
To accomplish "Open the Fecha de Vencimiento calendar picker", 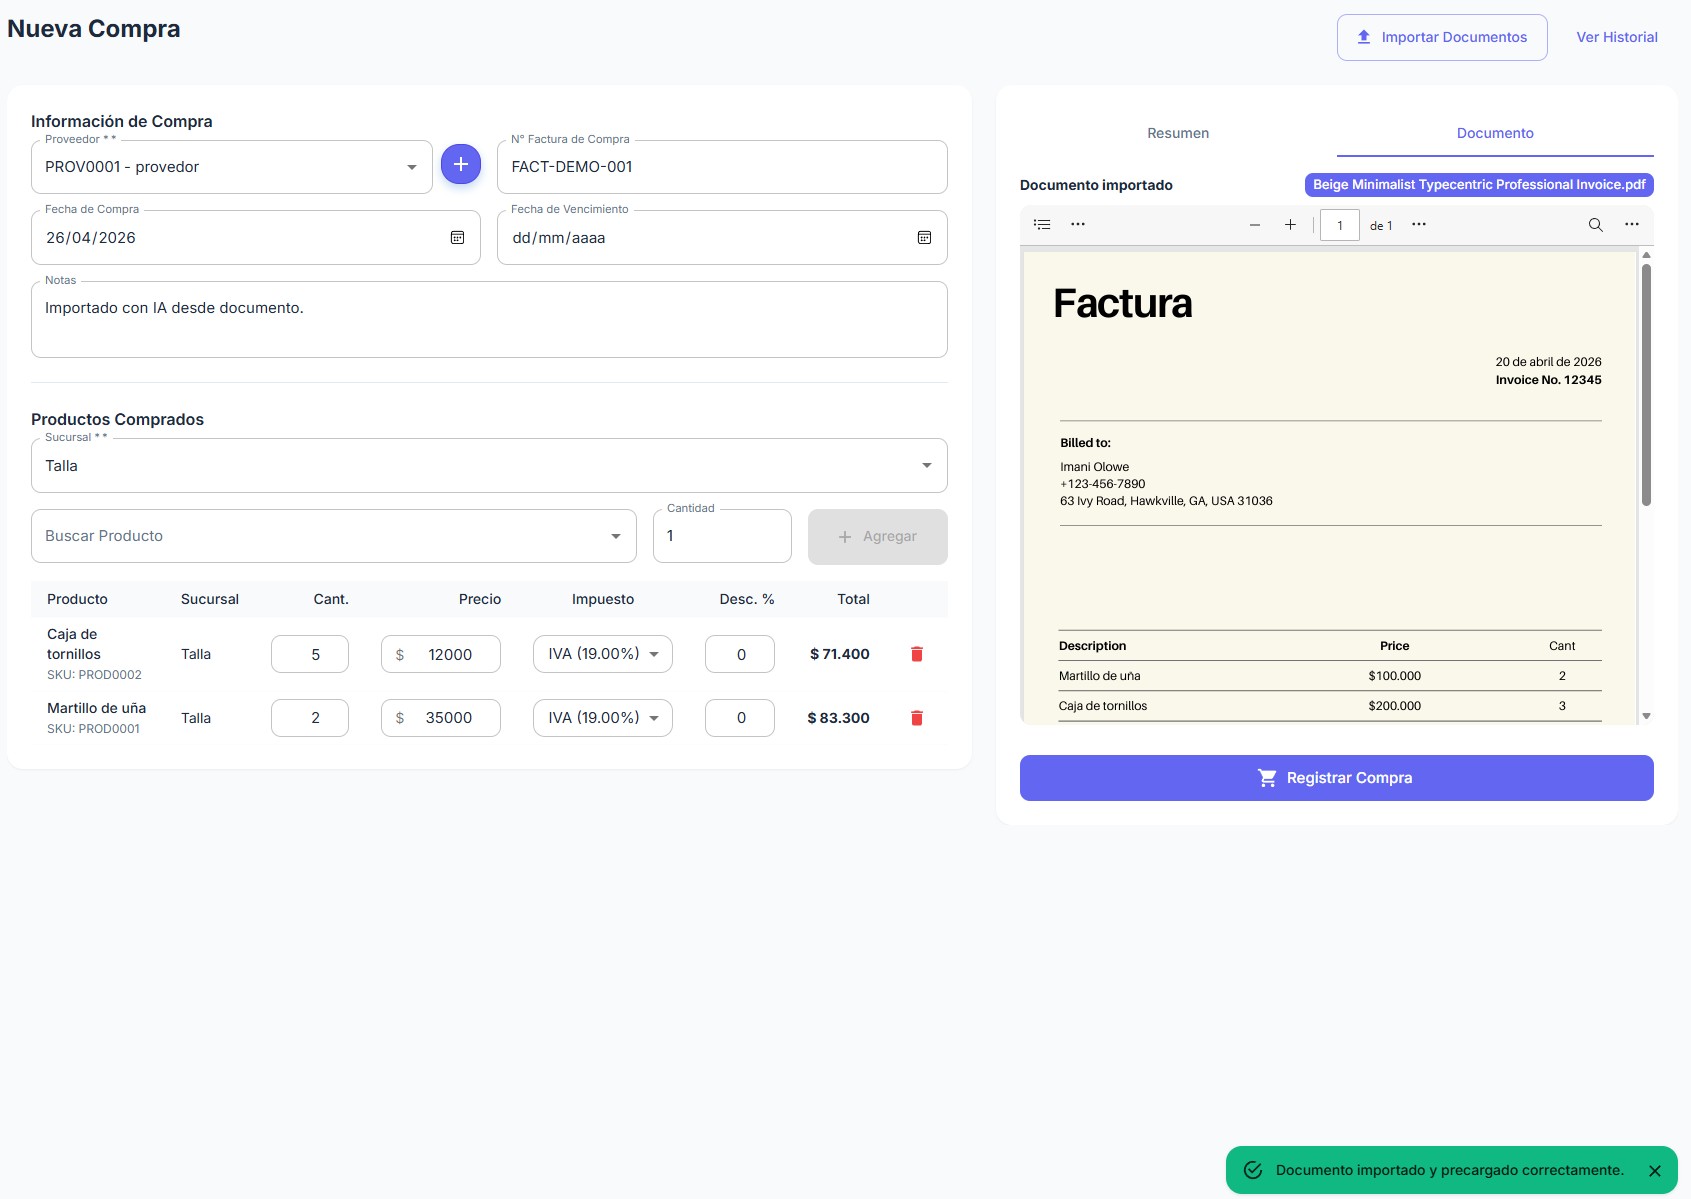I will tap(924, 238).
